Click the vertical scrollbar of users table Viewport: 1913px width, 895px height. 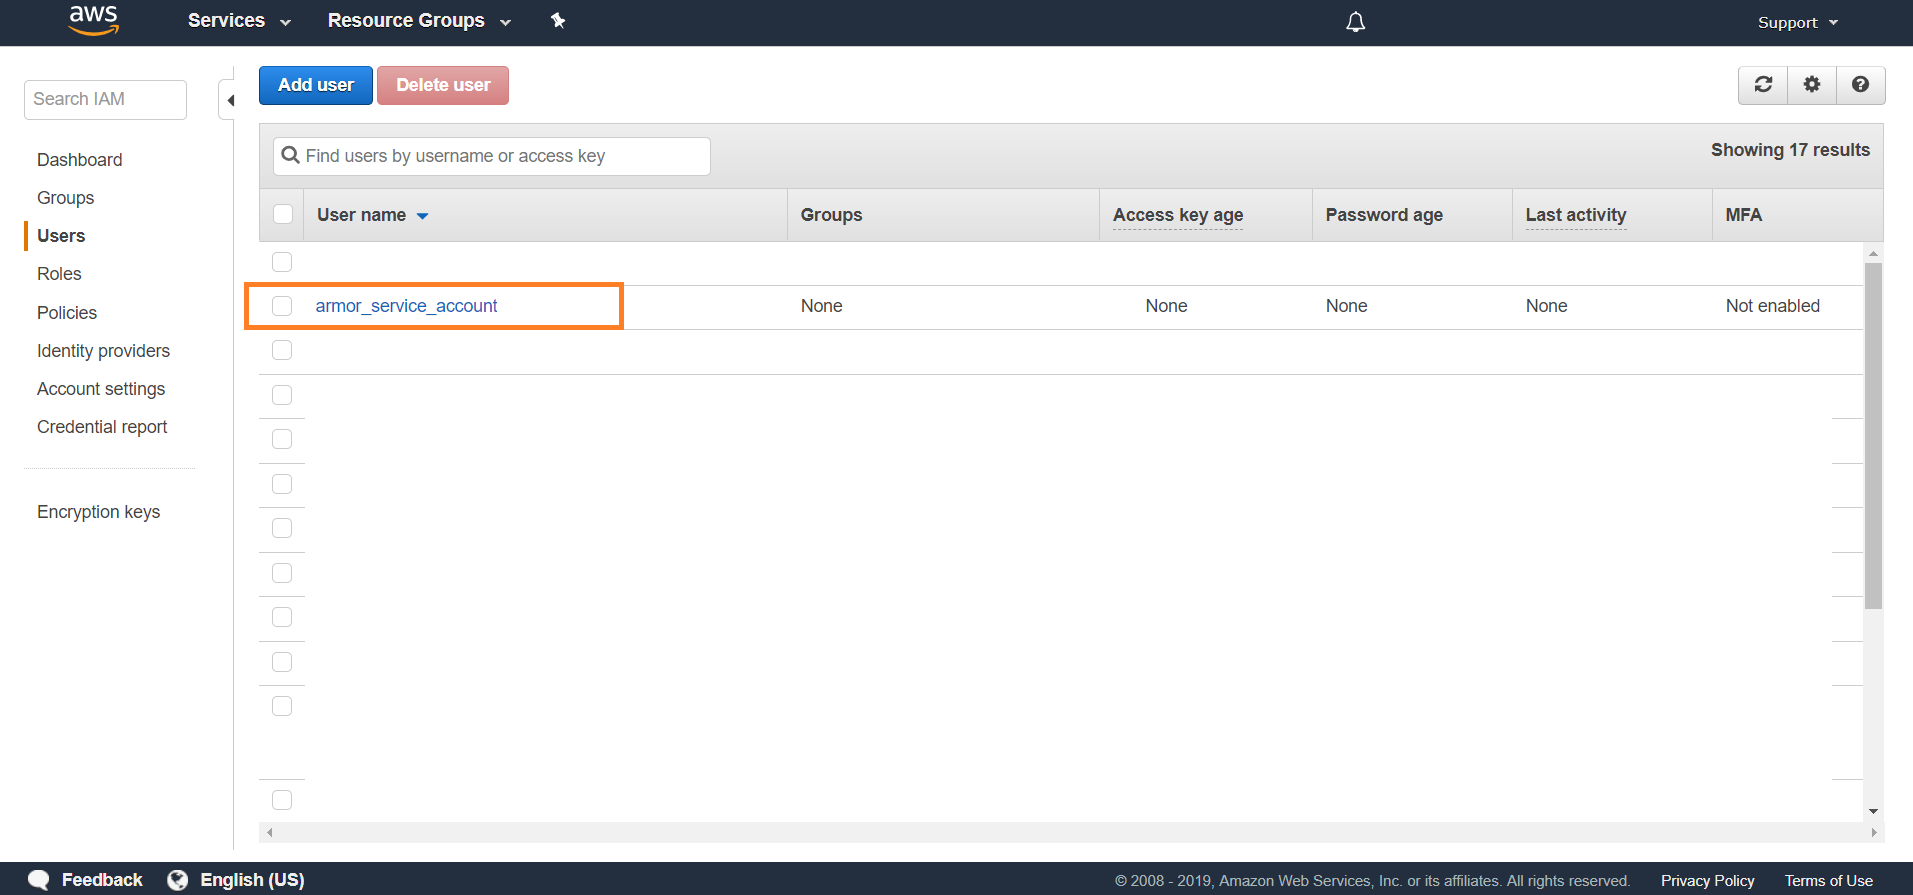click(x=1873, y=435)
